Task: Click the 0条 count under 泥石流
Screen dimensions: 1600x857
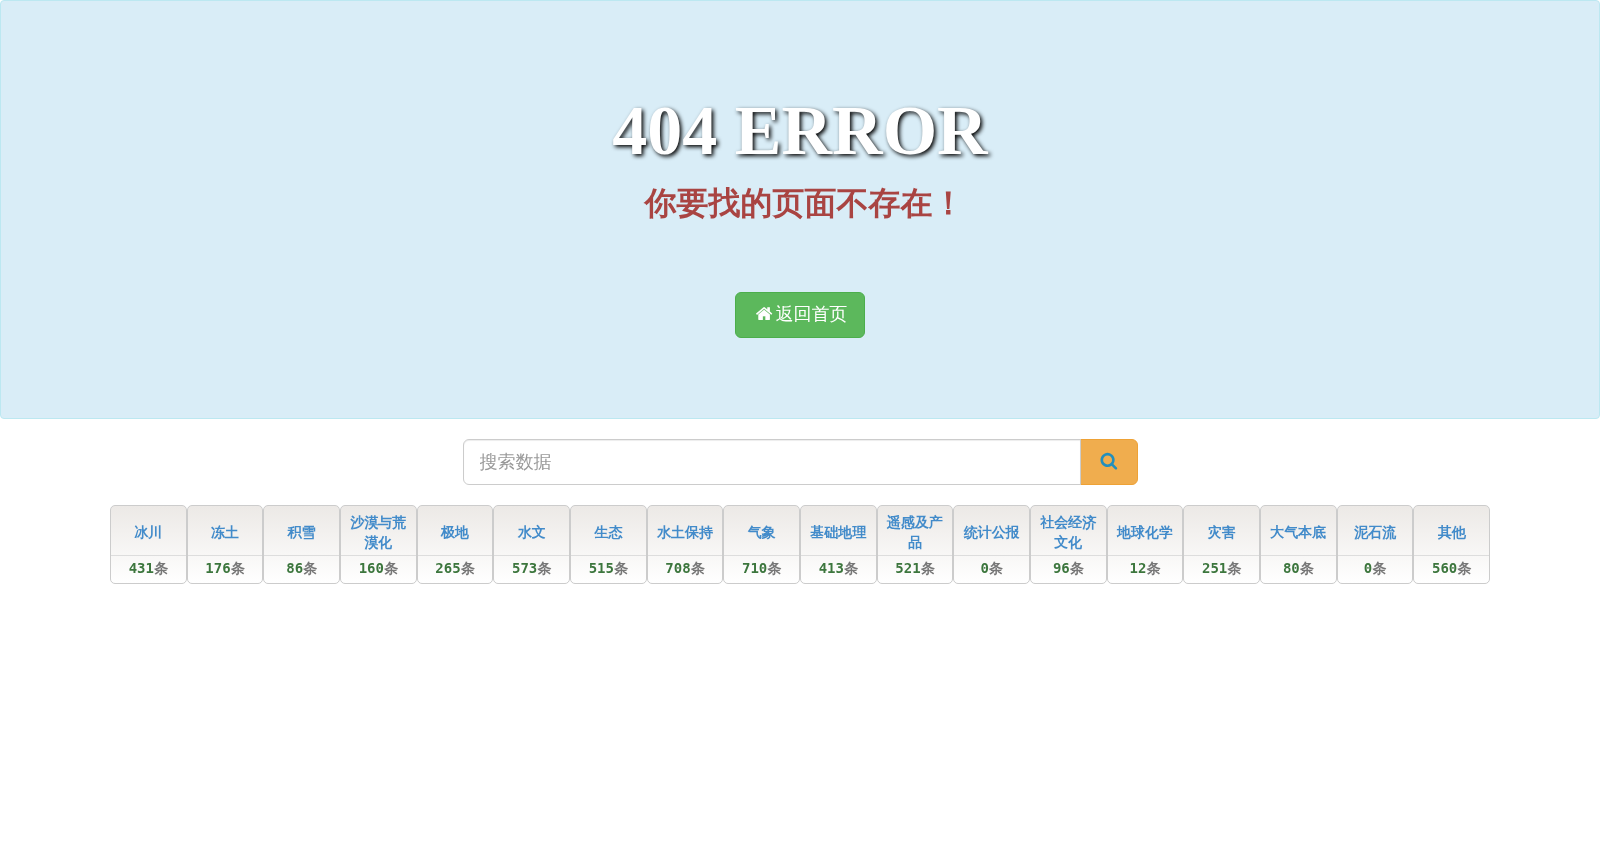Action: pos(1375,568)
